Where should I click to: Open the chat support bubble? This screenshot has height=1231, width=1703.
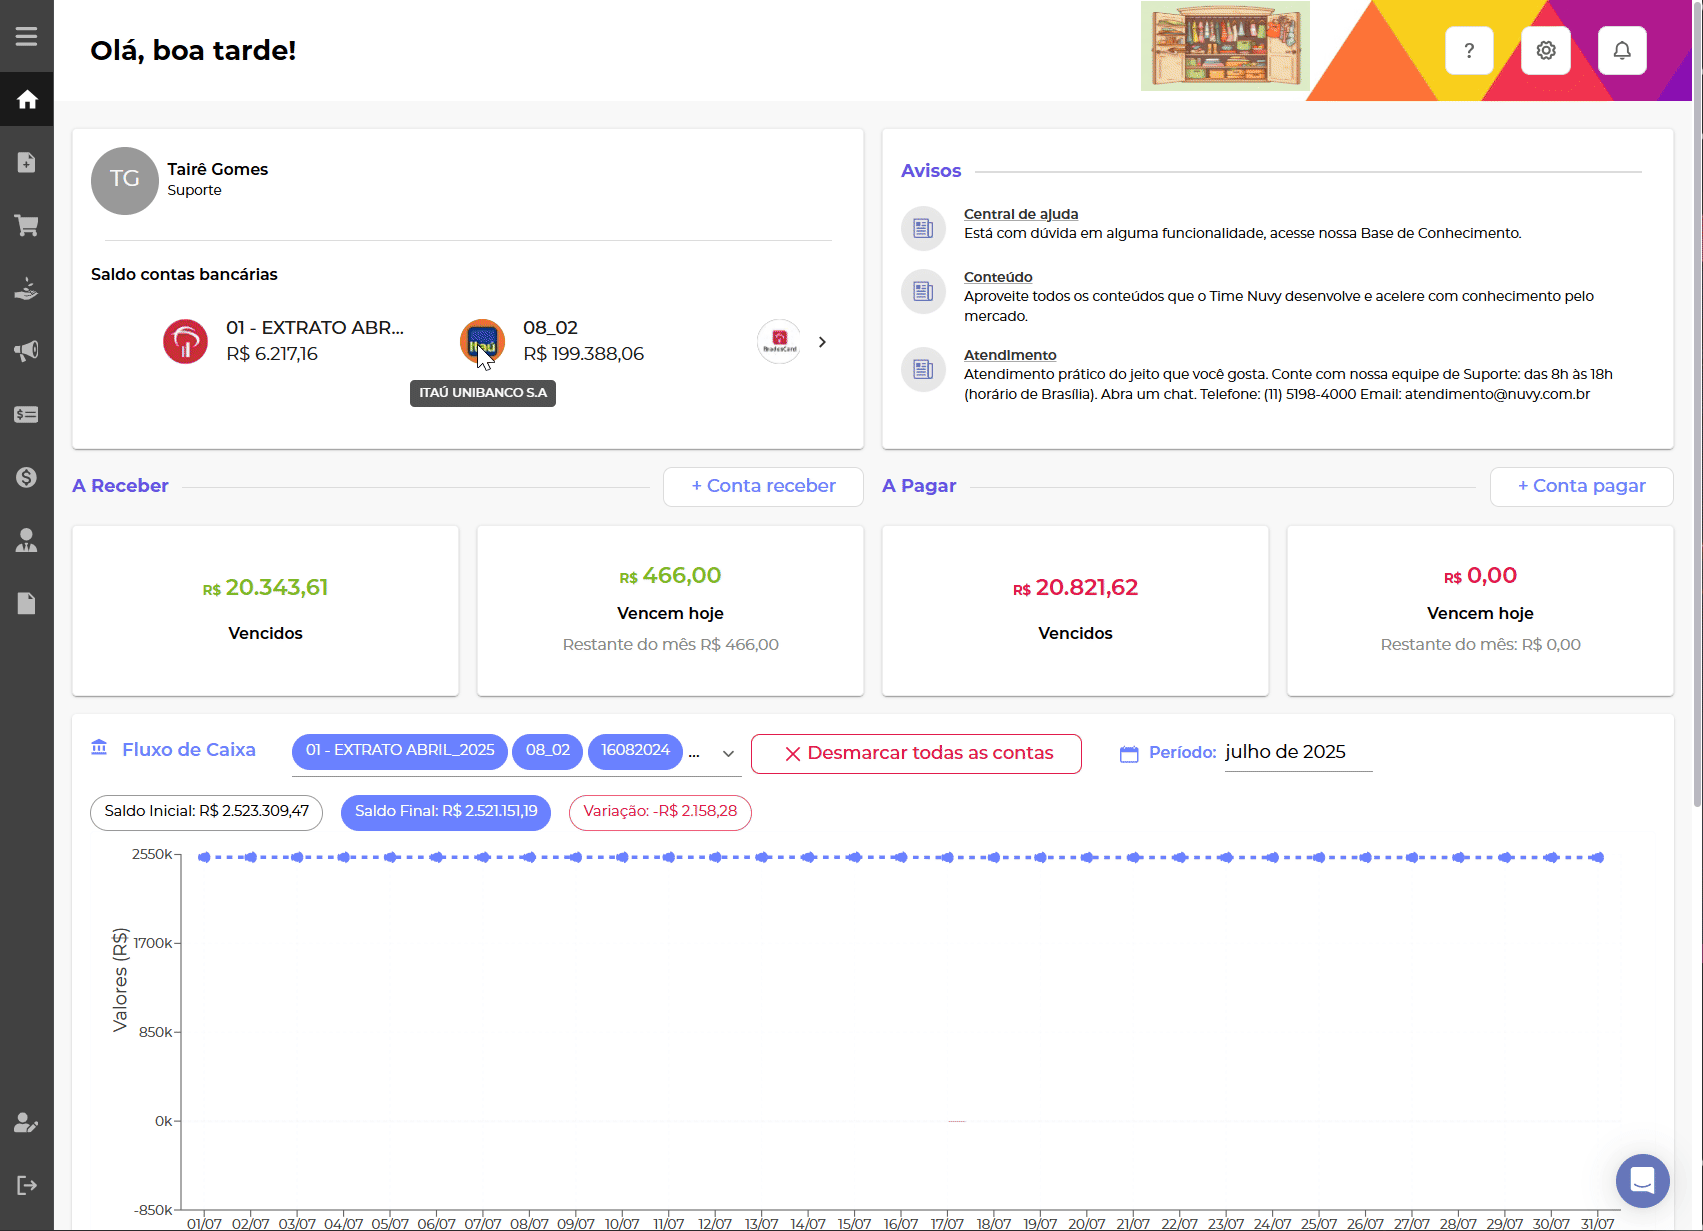1642,1180
